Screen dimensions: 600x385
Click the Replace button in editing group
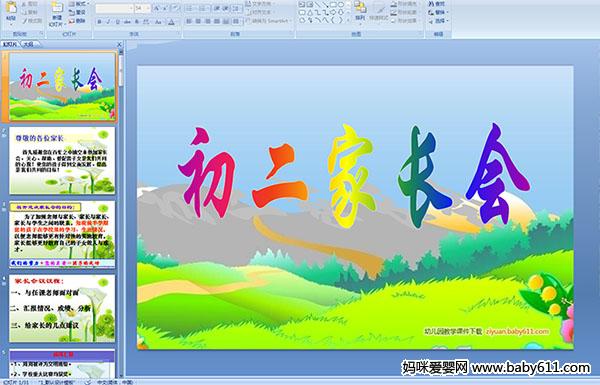pos(438,12)
